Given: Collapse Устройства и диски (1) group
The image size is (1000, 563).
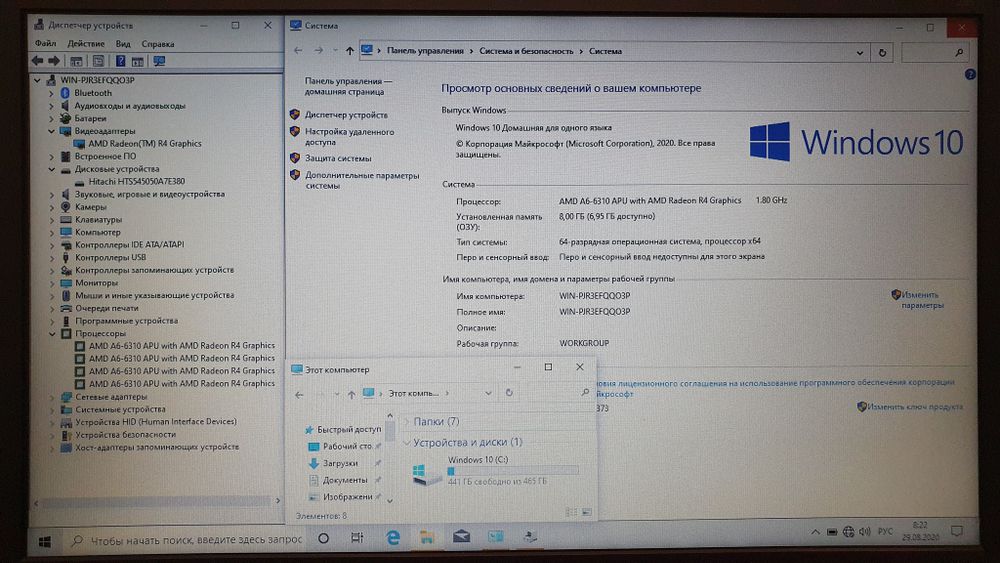Looking at the screenshot, I should click(407, 442).
